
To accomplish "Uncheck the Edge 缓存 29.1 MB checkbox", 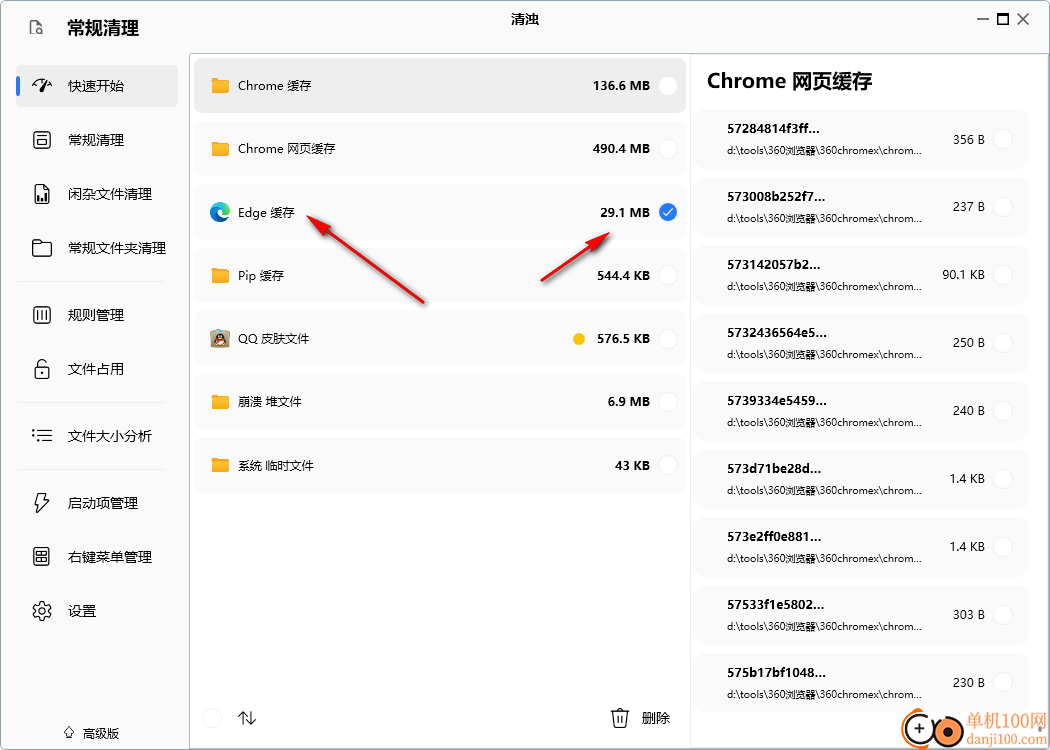I will [x=668, y=212].
